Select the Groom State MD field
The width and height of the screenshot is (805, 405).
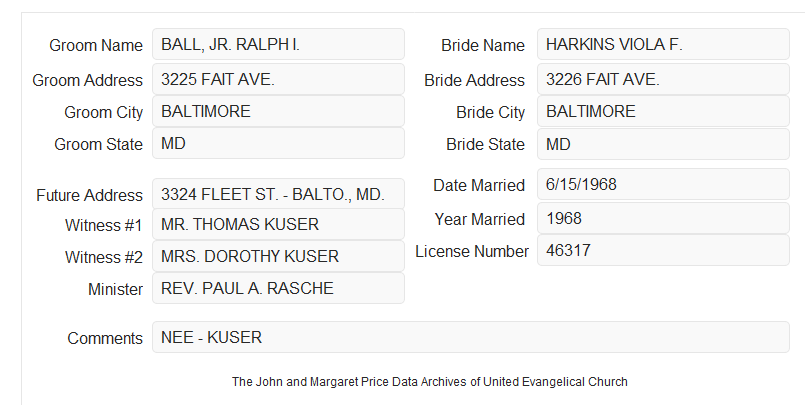[278, 143]
